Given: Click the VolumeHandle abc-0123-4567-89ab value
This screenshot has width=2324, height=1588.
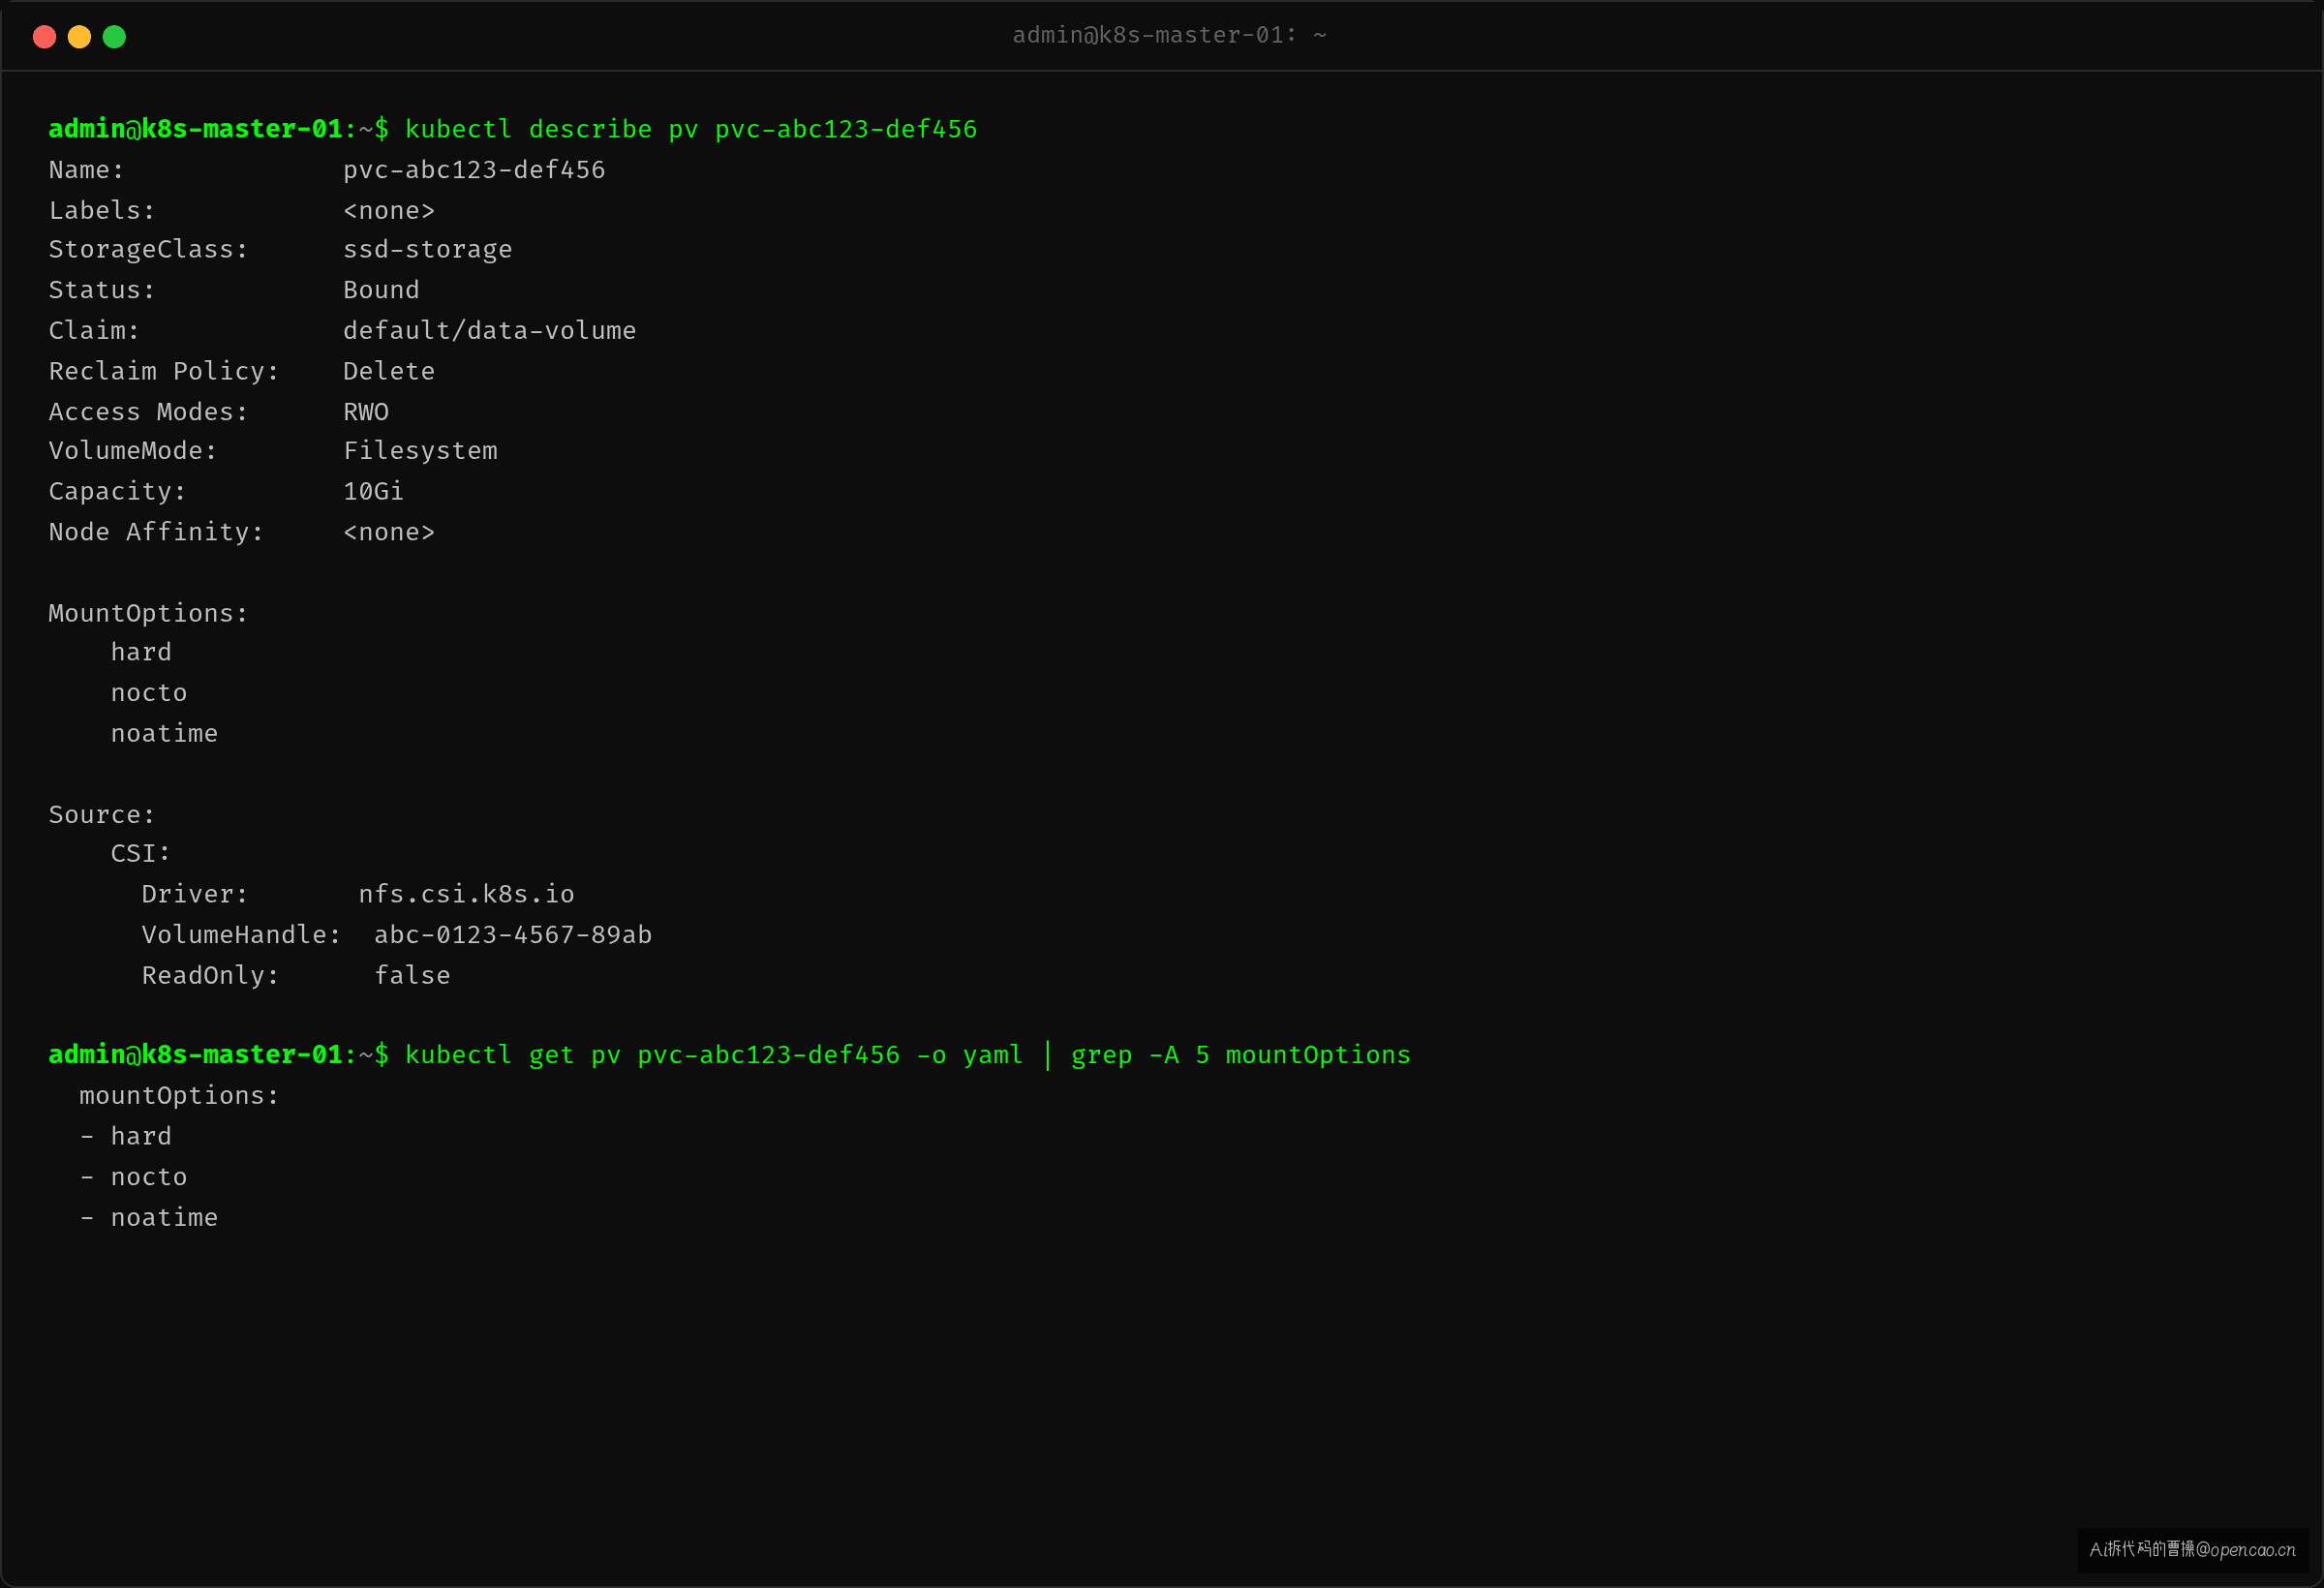Looking at the screenshot, I should tap(513, 935).
